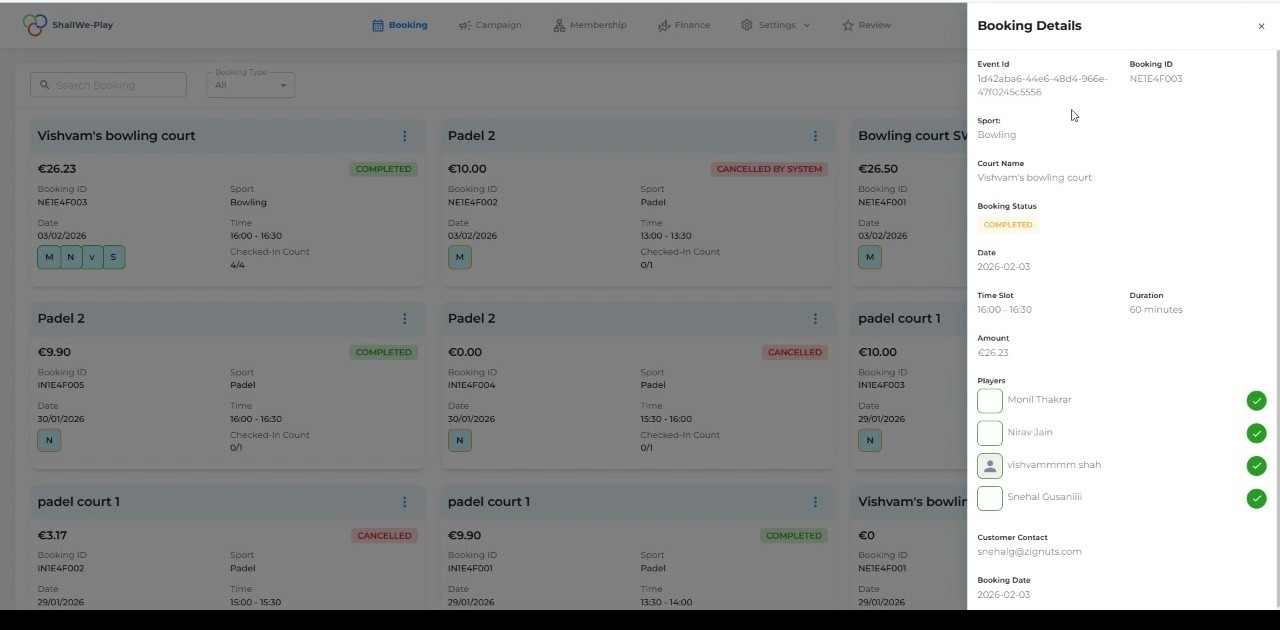The height and width of the screenshot is (630, 1280).
Task: Open options for padel court 1 €3.17 card
Action: click(404, 502)
